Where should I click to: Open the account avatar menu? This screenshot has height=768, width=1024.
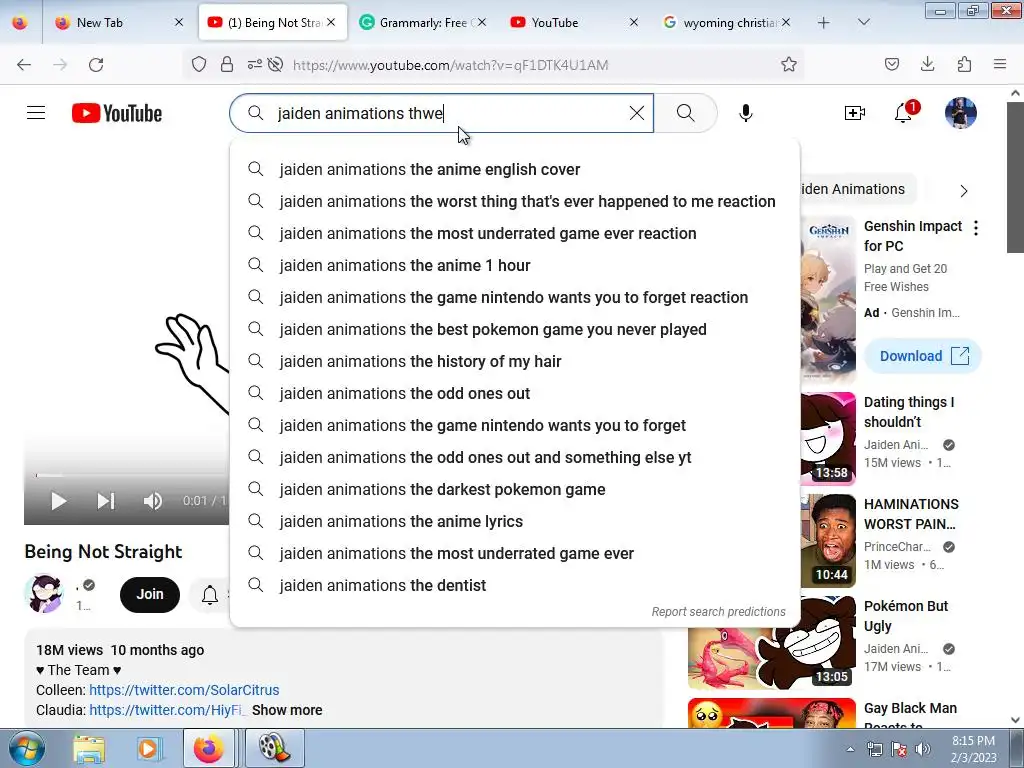(961, 113)
